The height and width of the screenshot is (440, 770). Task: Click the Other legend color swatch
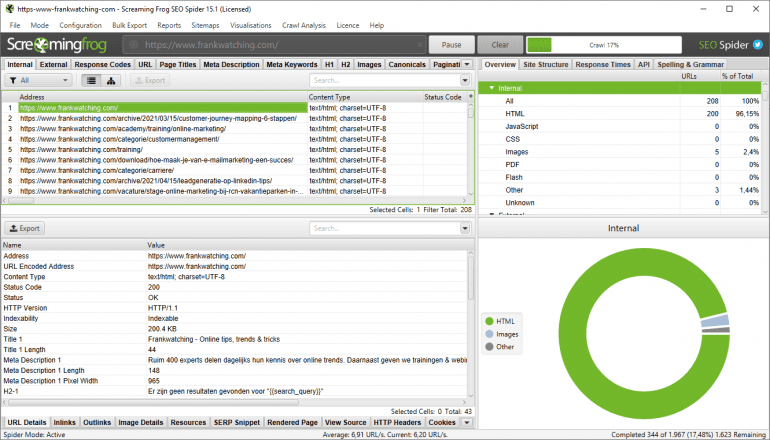pyautogui.click(x=489, y=347)
